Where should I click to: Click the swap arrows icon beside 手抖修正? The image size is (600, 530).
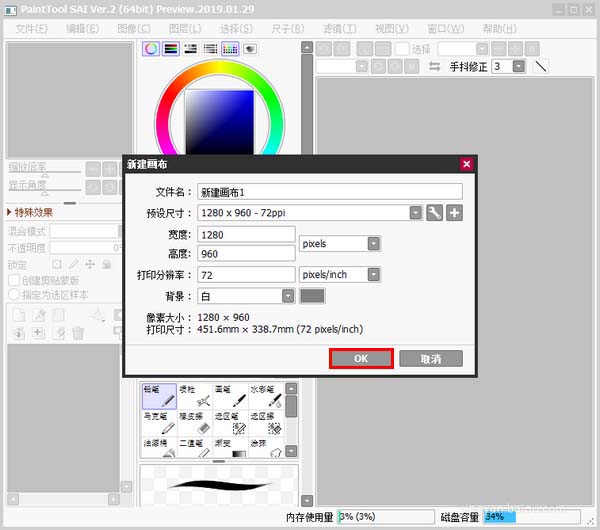pos(434,66)
